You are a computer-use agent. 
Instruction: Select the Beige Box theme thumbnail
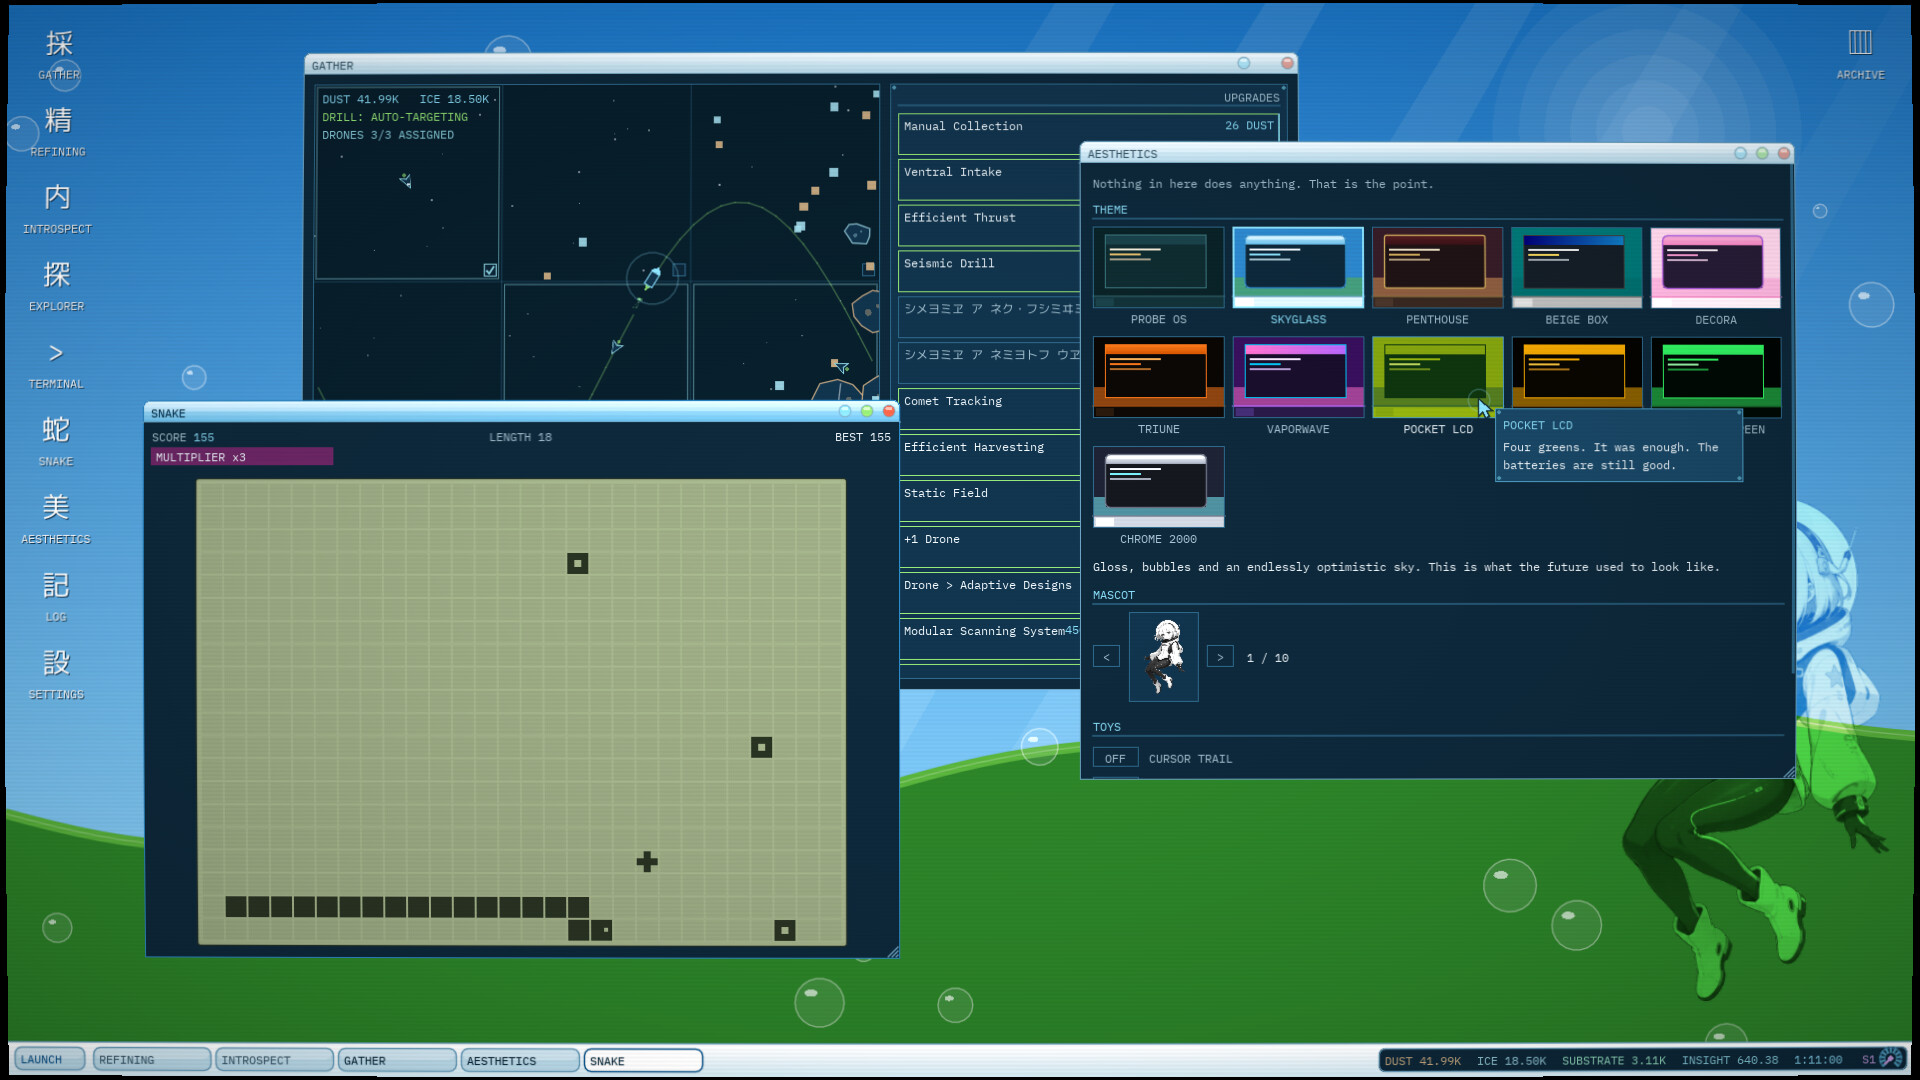coord(1577,267)
